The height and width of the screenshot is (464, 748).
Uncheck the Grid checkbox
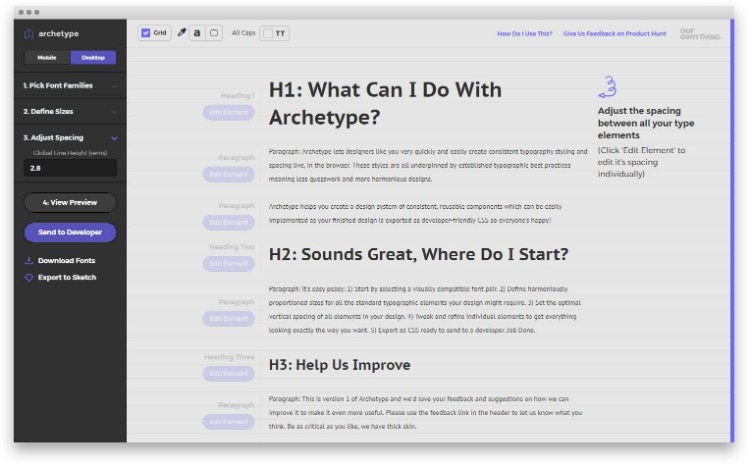point(146,33)
